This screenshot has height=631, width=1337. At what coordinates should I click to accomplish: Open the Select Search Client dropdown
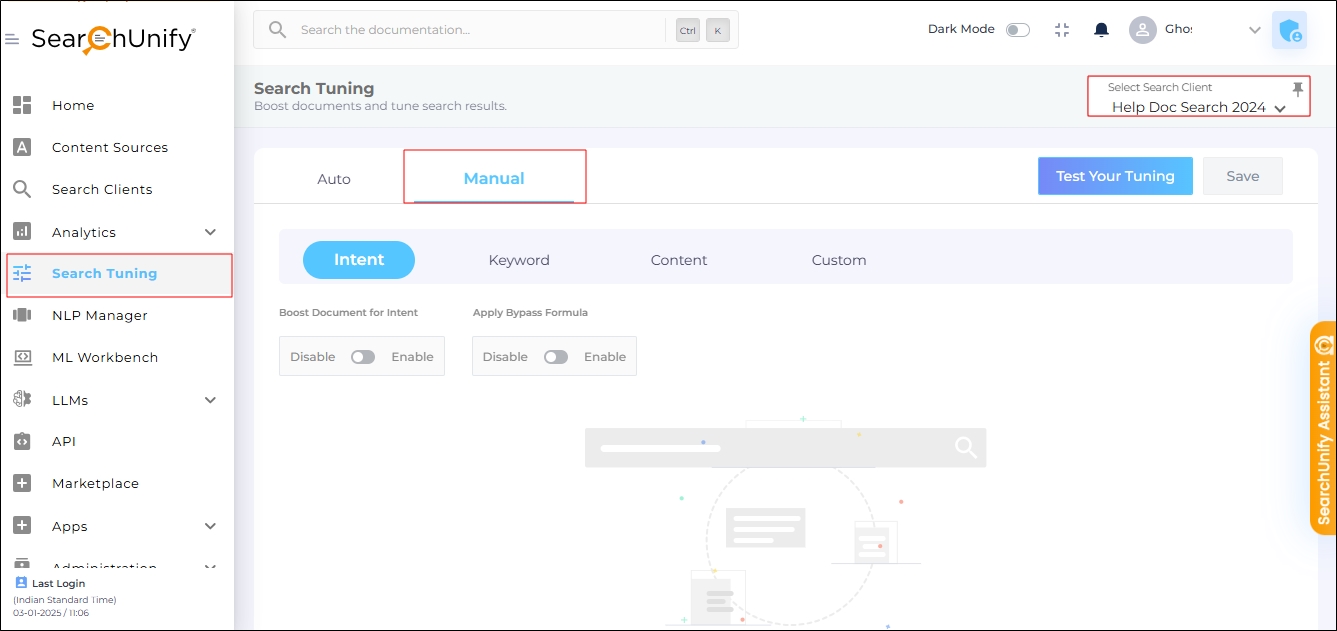point(1197,107)
